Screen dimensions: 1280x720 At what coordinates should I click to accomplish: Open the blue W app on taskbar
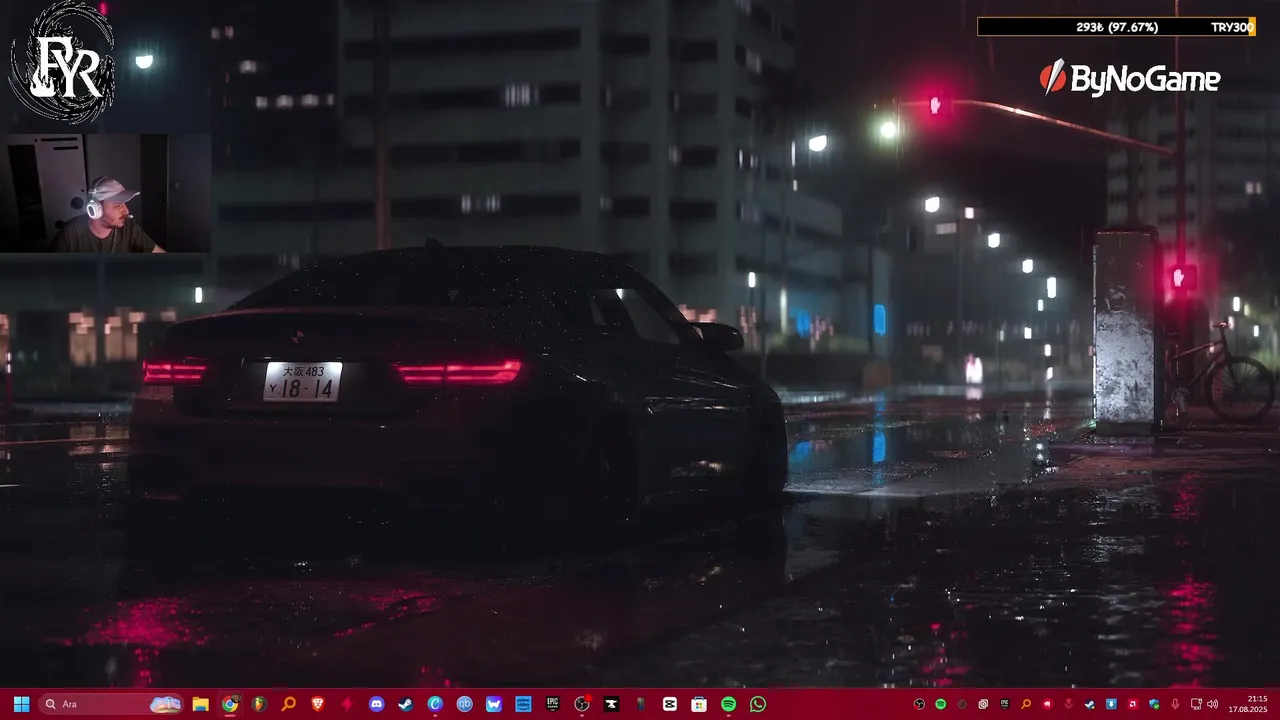(x=494, y=704)
